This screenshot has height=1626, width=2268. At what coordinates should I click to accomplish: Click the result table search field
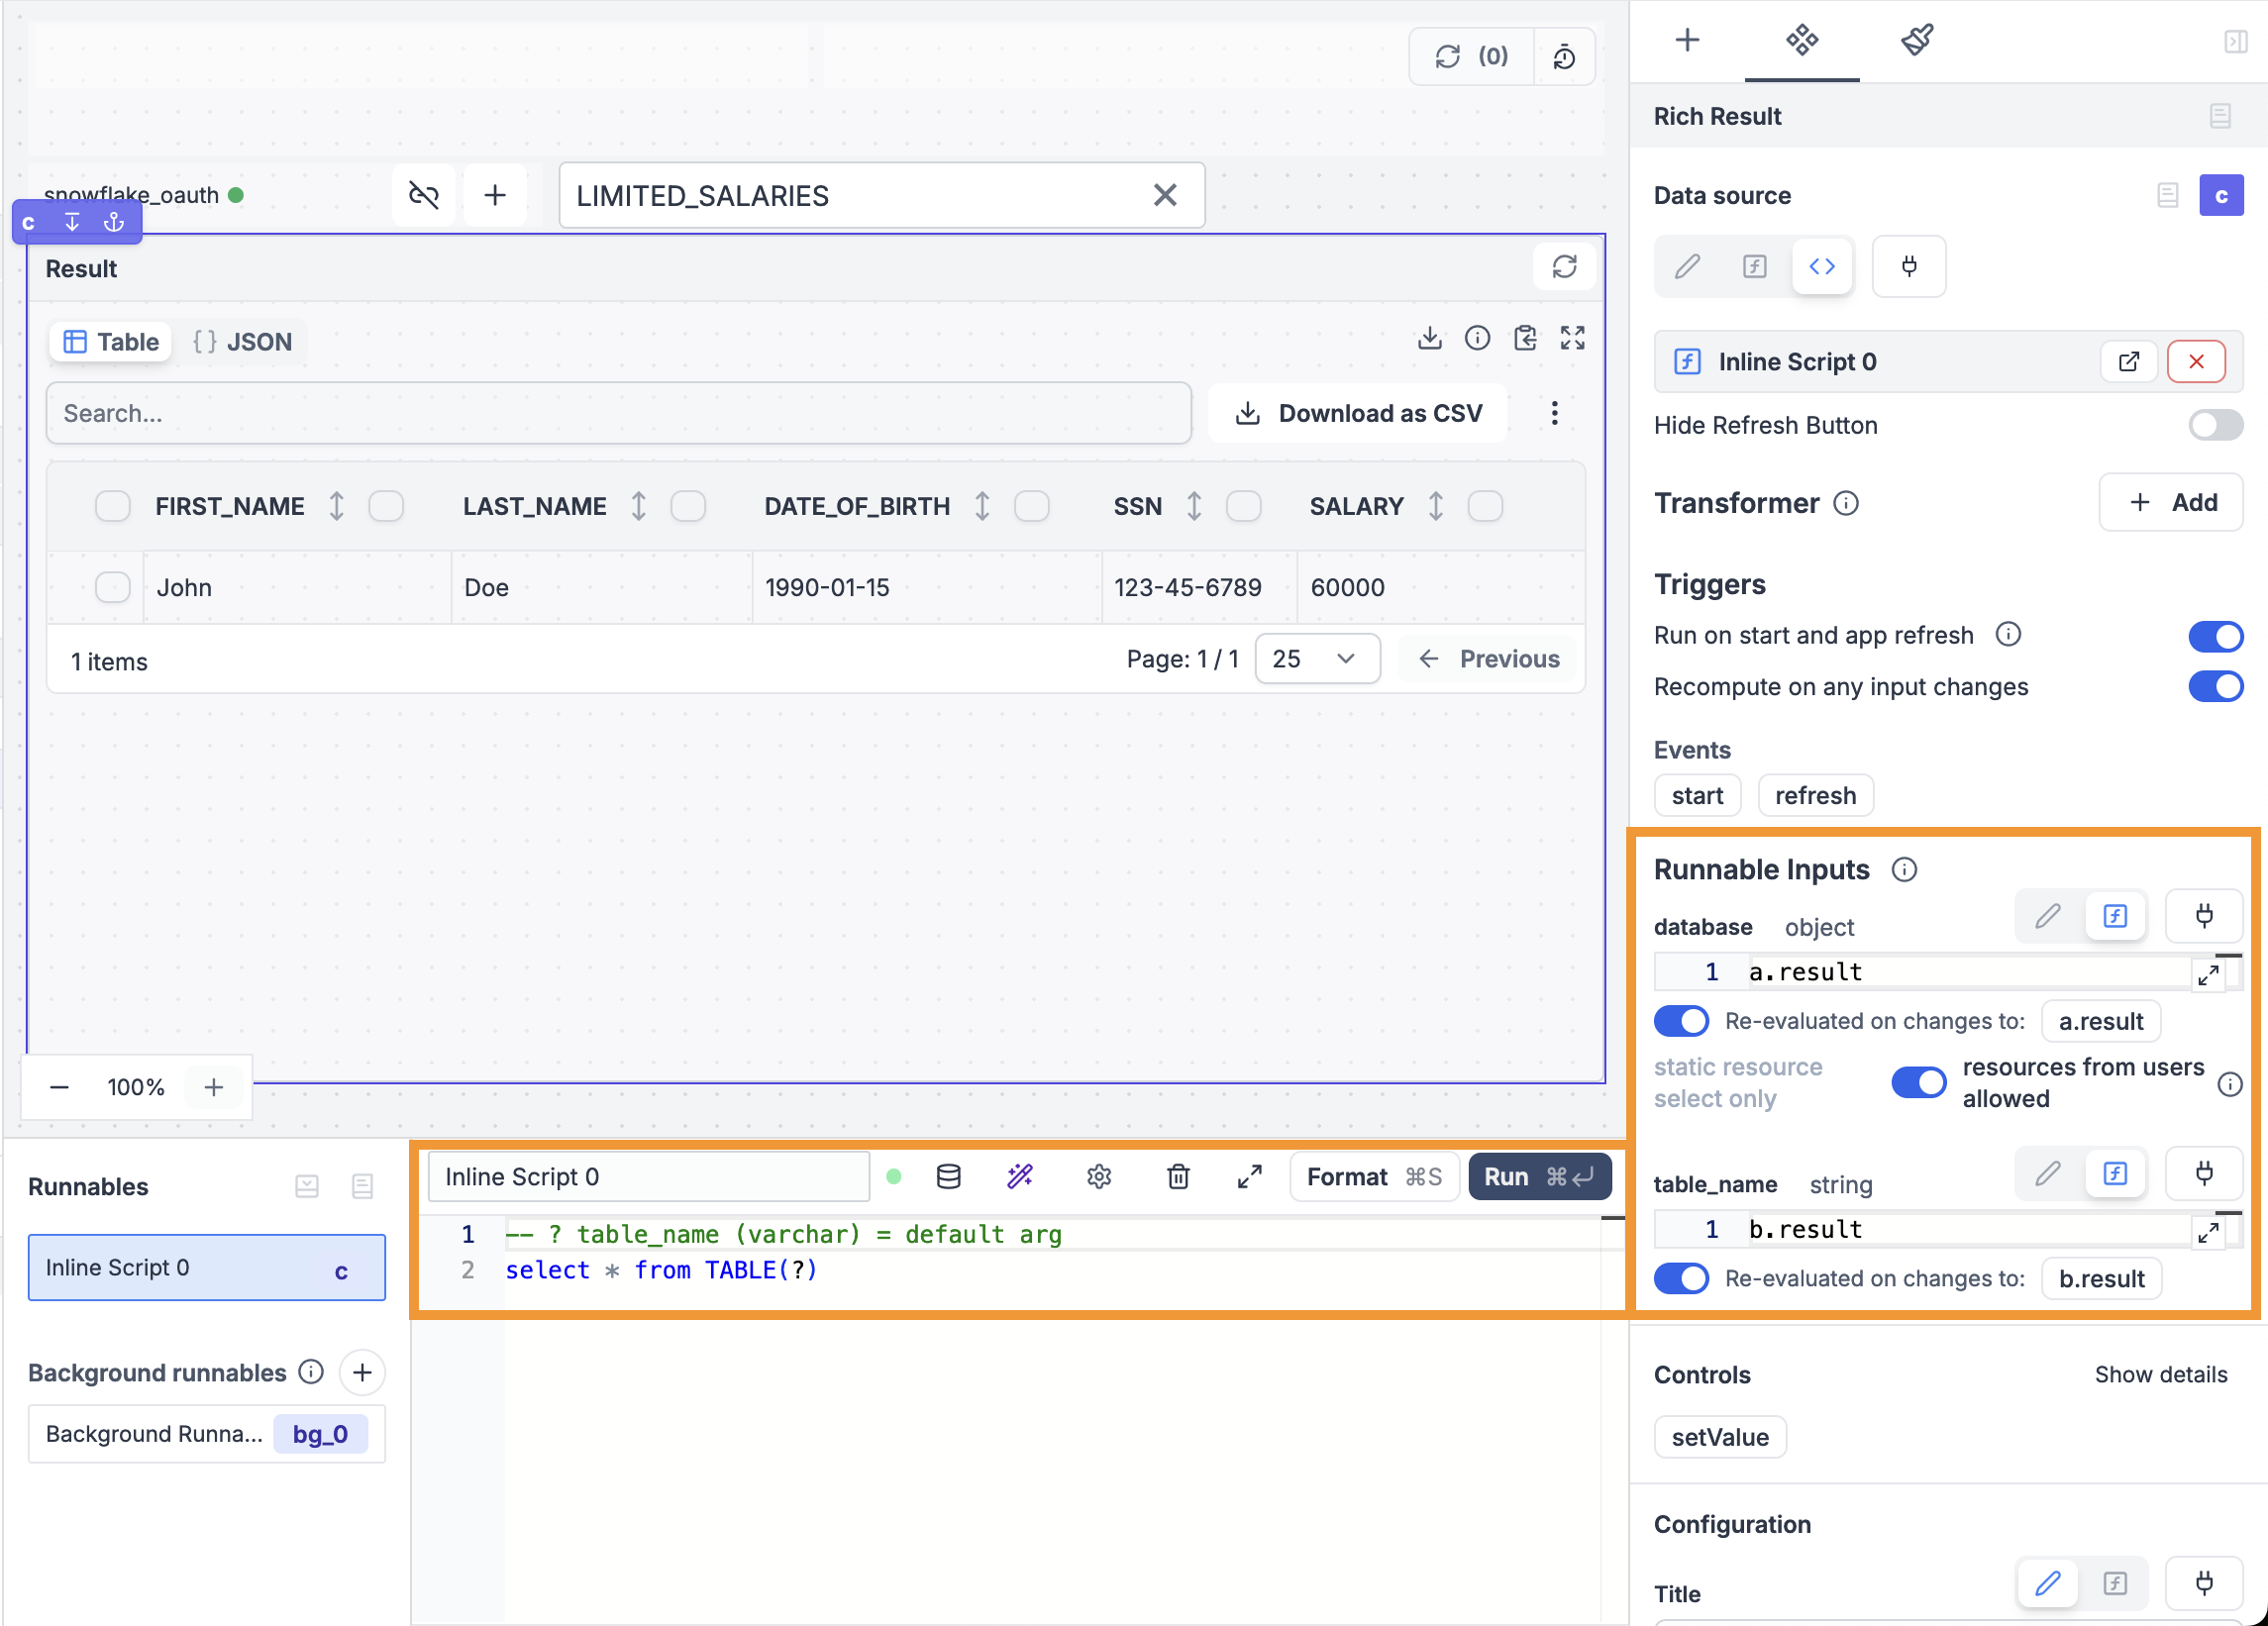click(x=618, y=413)
